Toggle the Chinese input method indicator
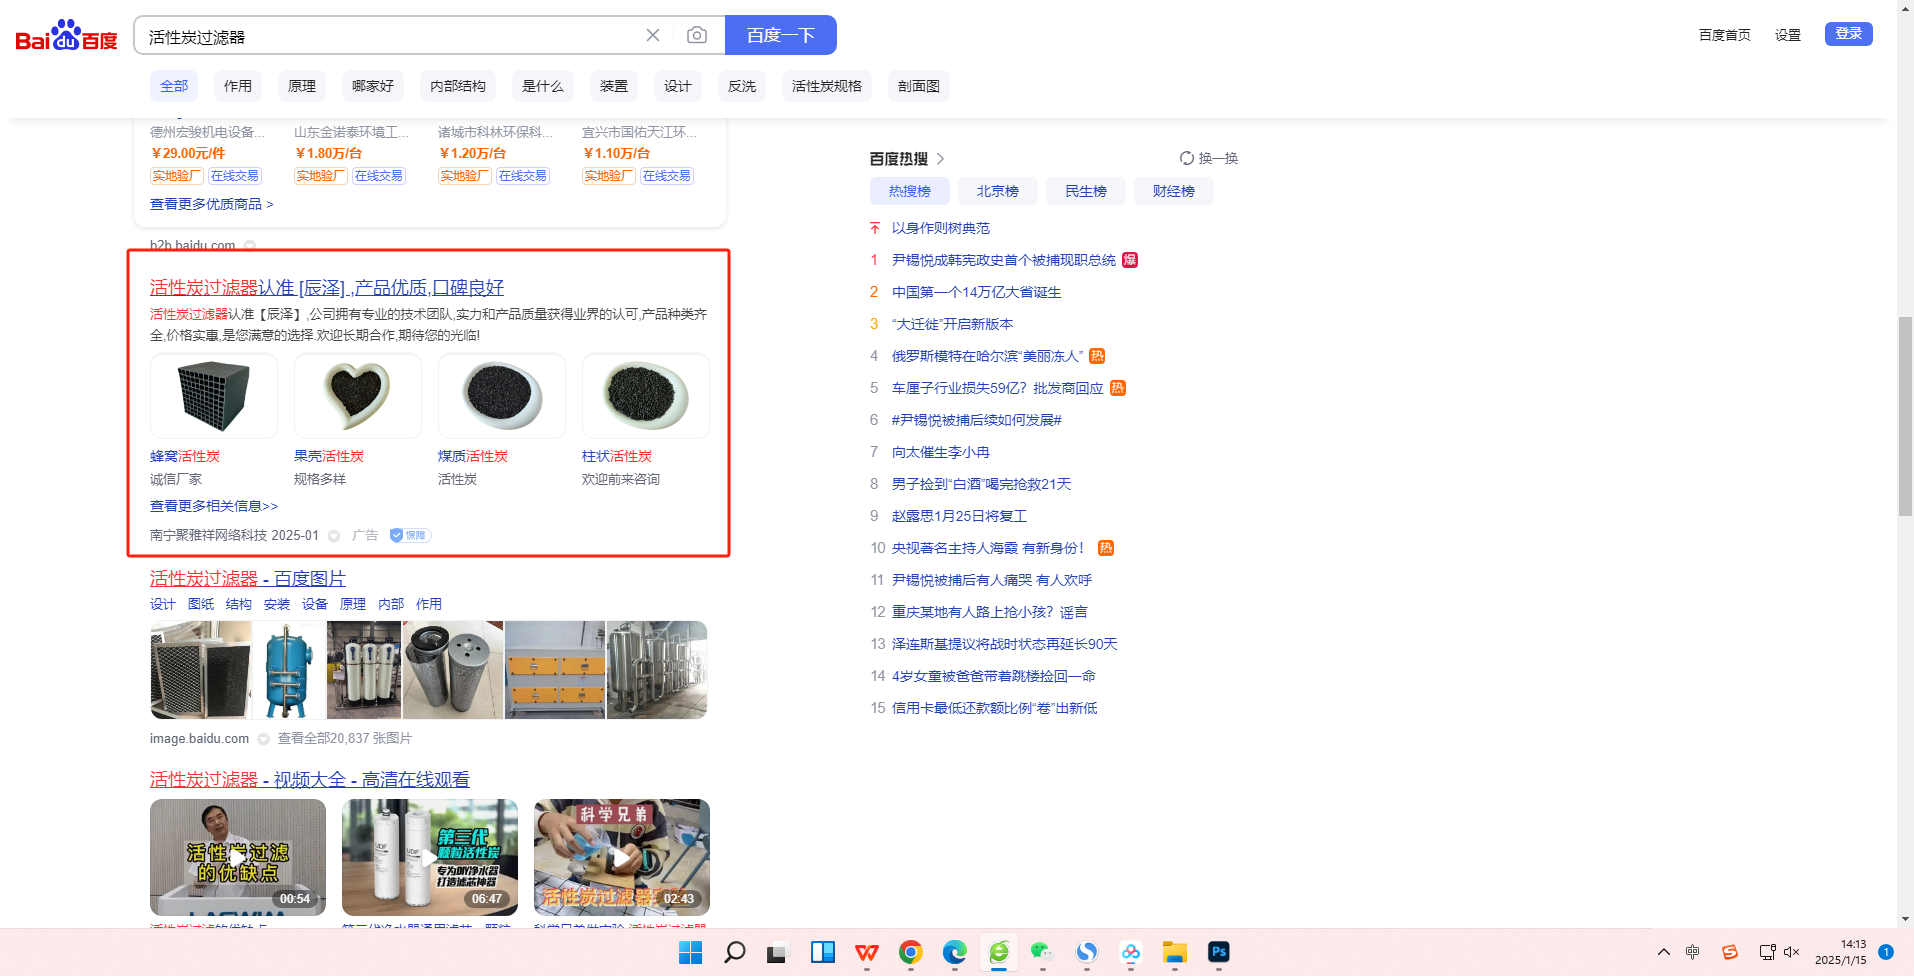This screenshot has height=976, width=1914. click(1692, 952)
